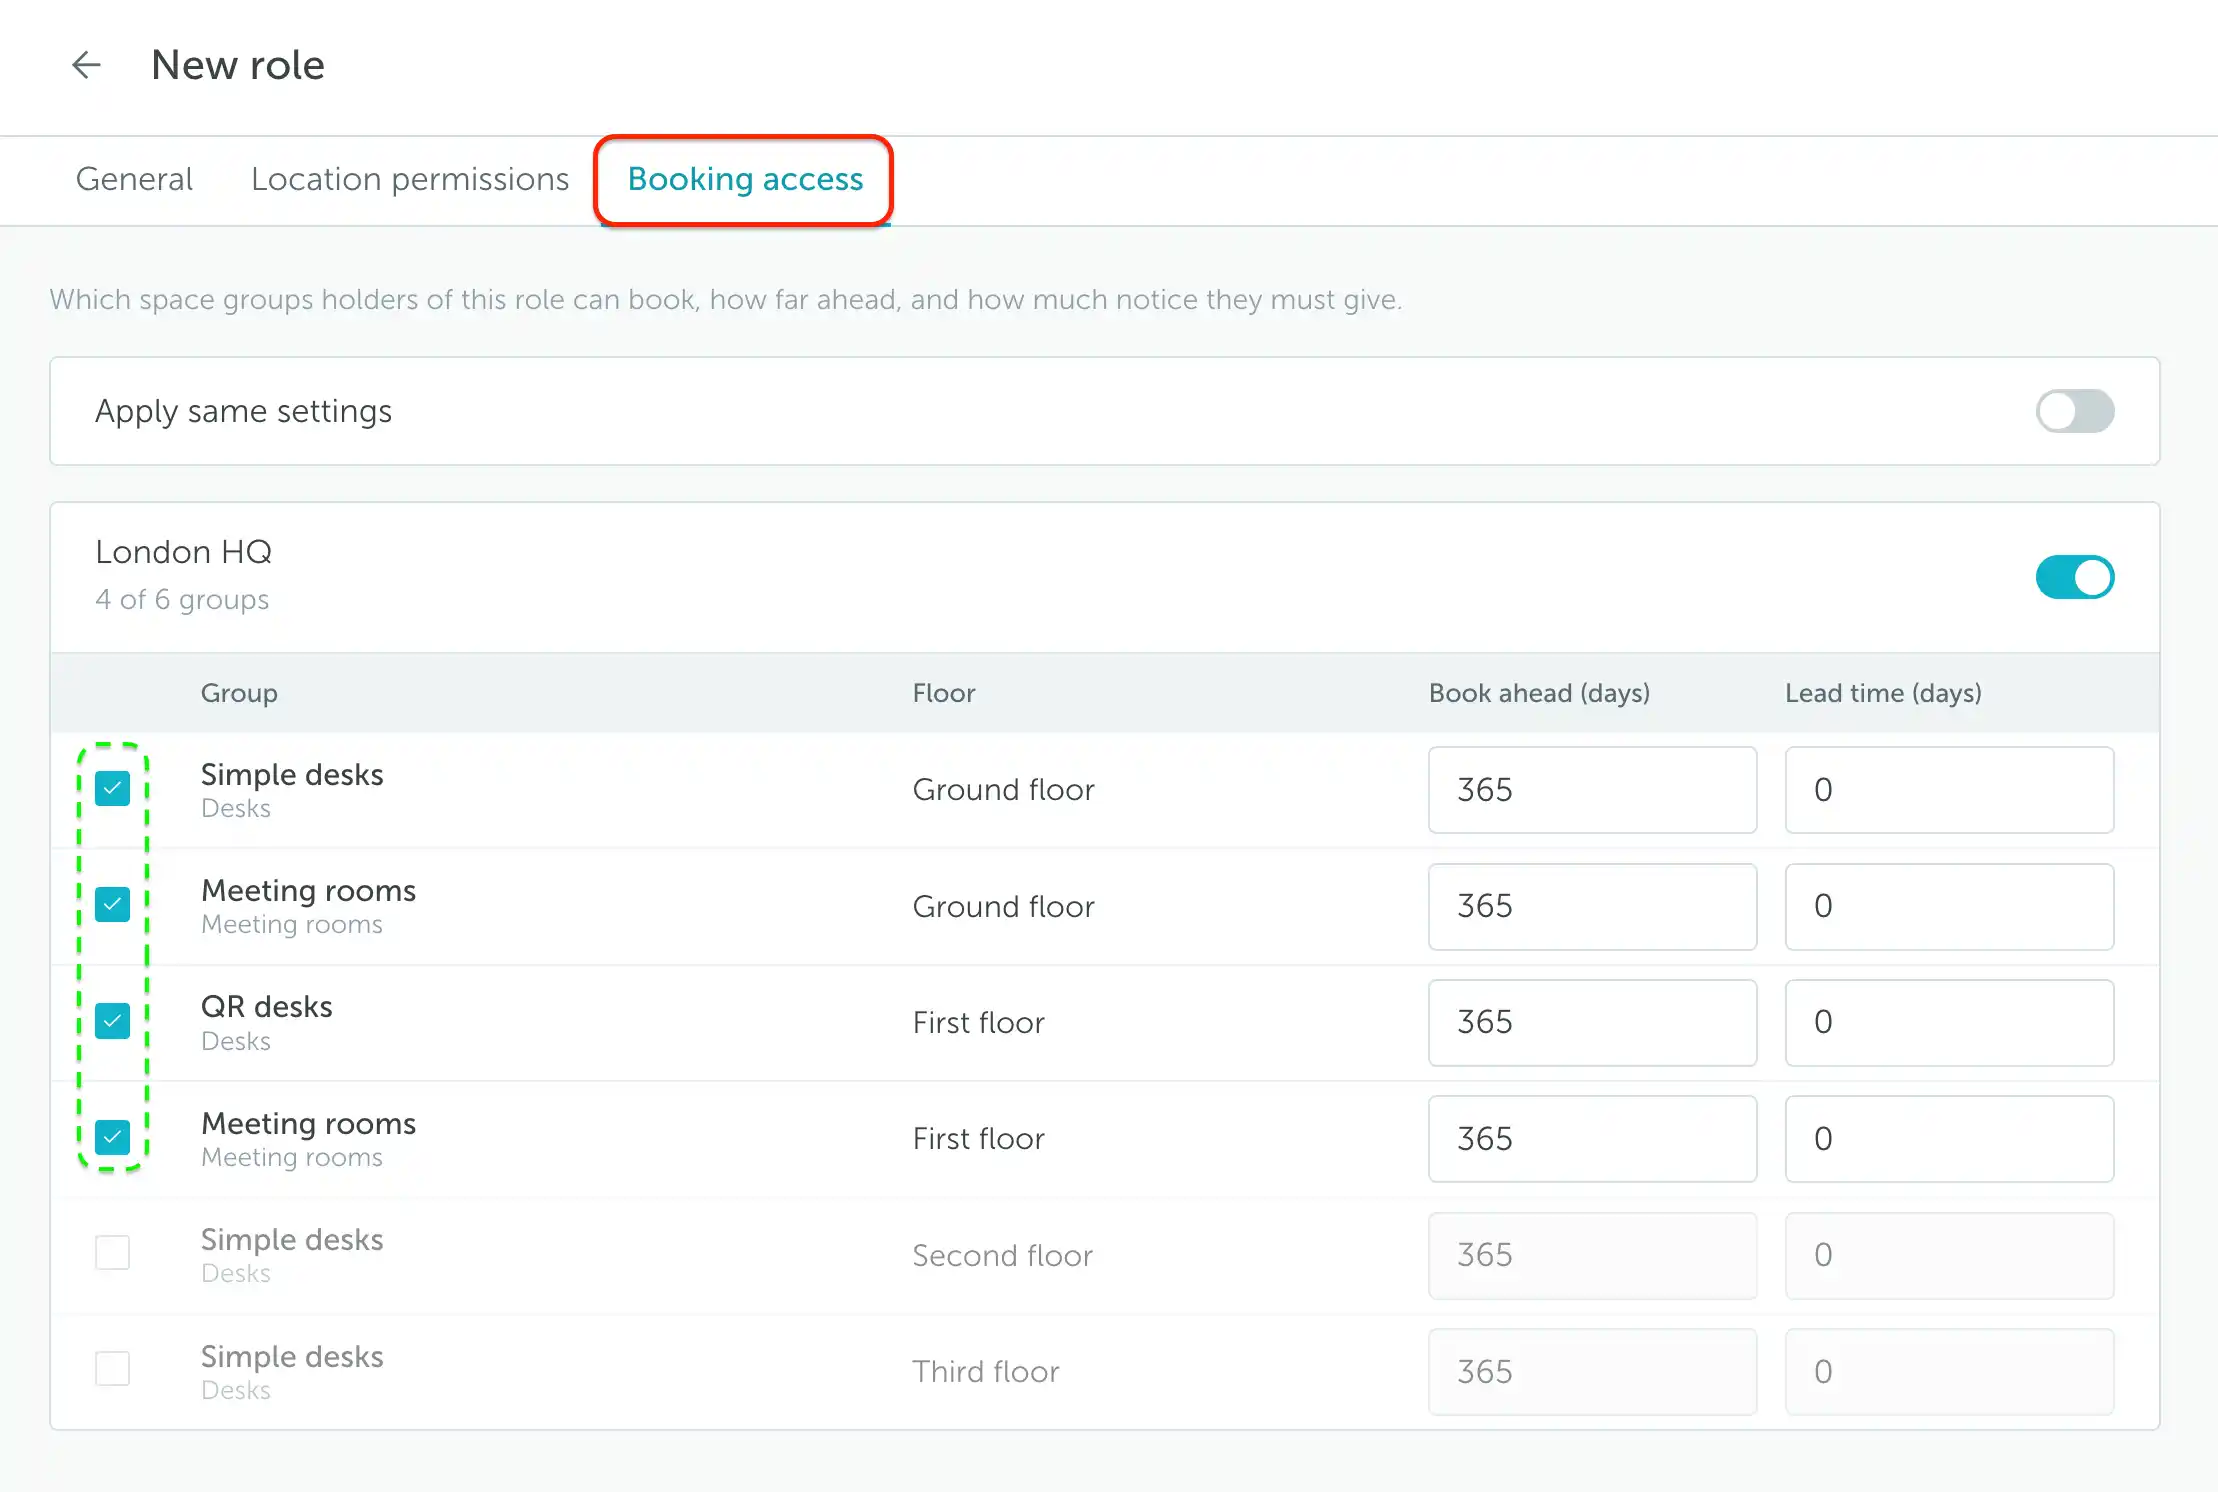
Task: Edit Lead time for Meeting rooms Ground floor
Action: [x=1949, y=906]
